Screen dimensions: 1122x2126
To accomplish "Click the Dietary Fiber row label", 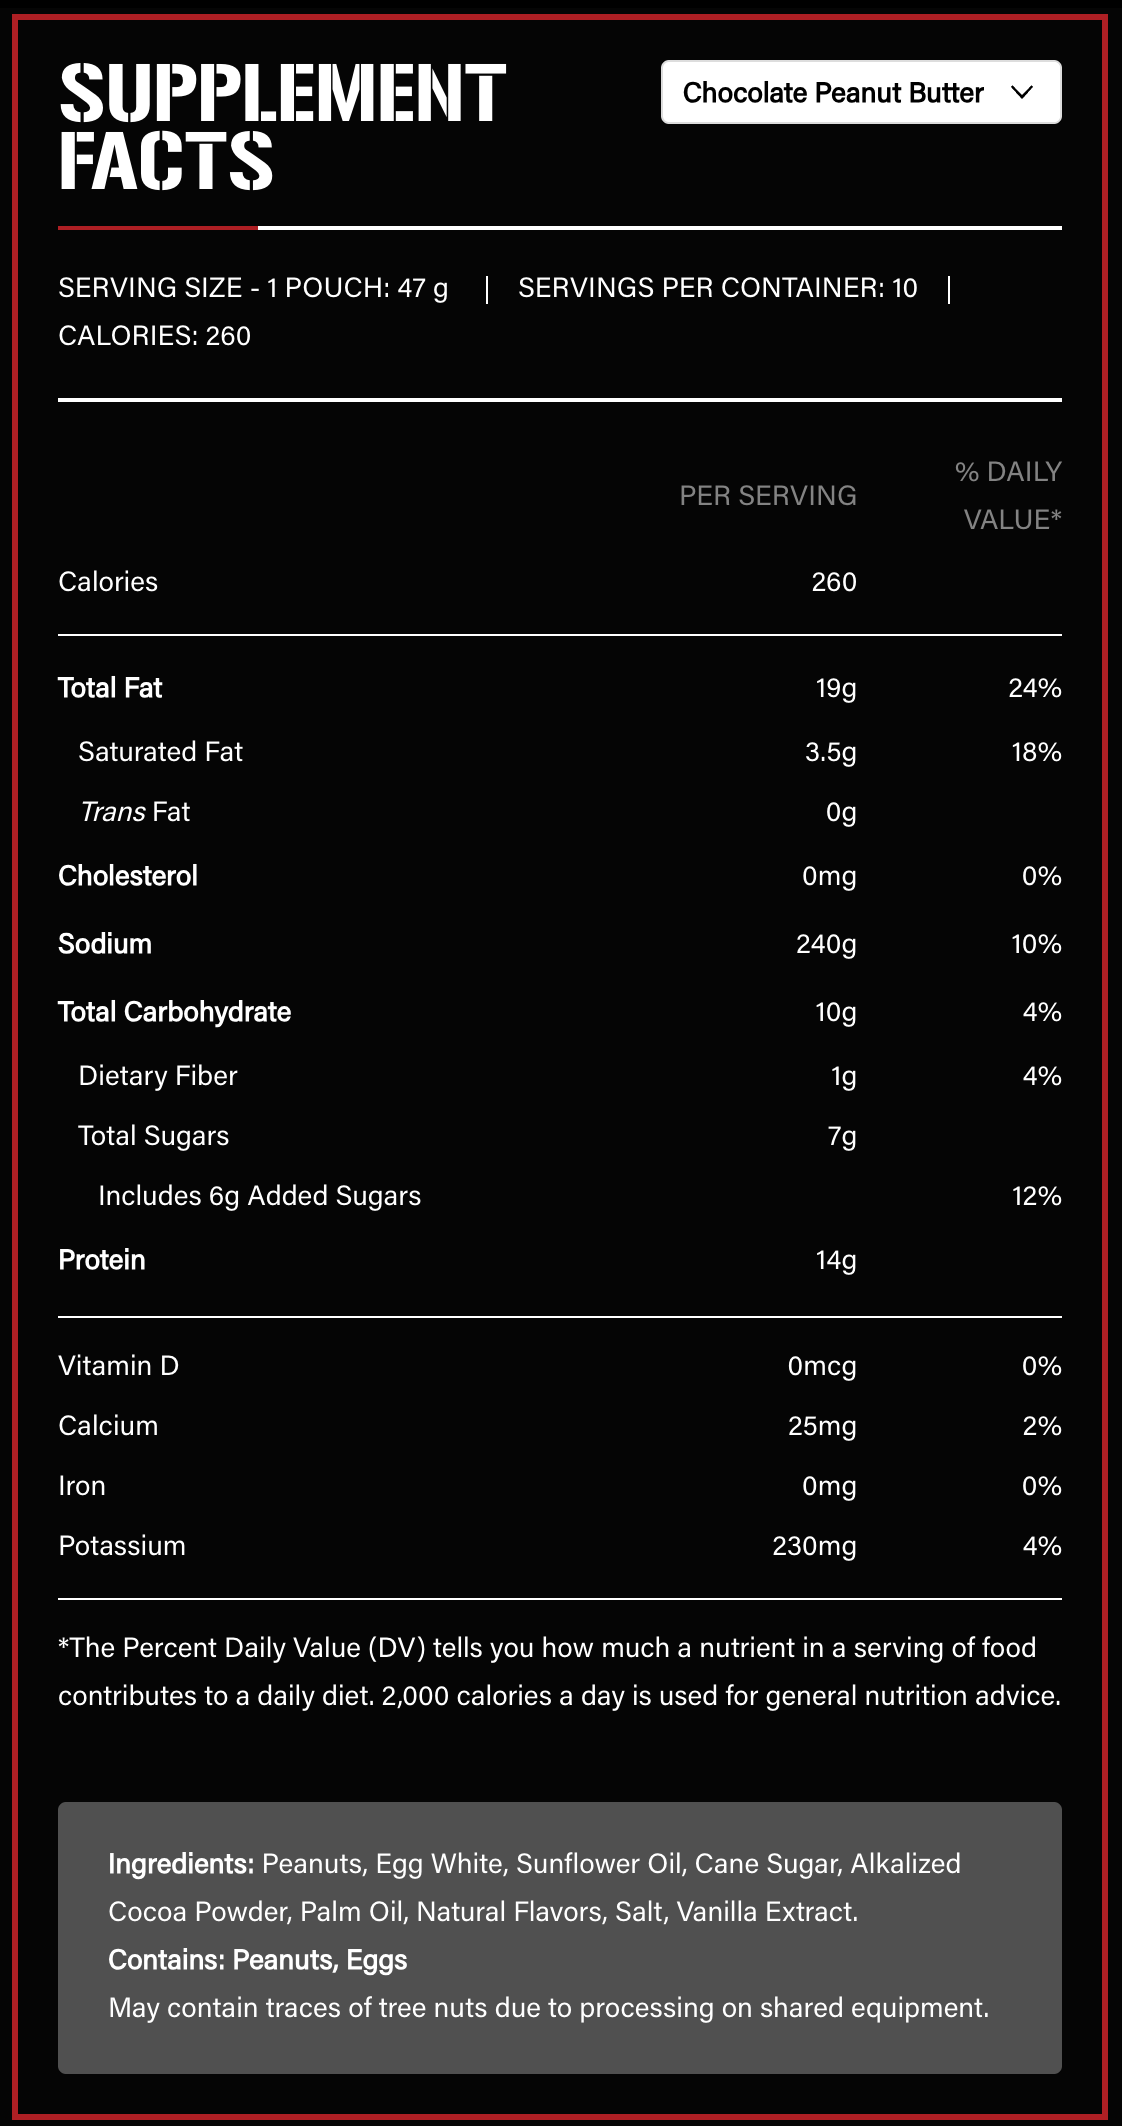I will click(158, 1076).
